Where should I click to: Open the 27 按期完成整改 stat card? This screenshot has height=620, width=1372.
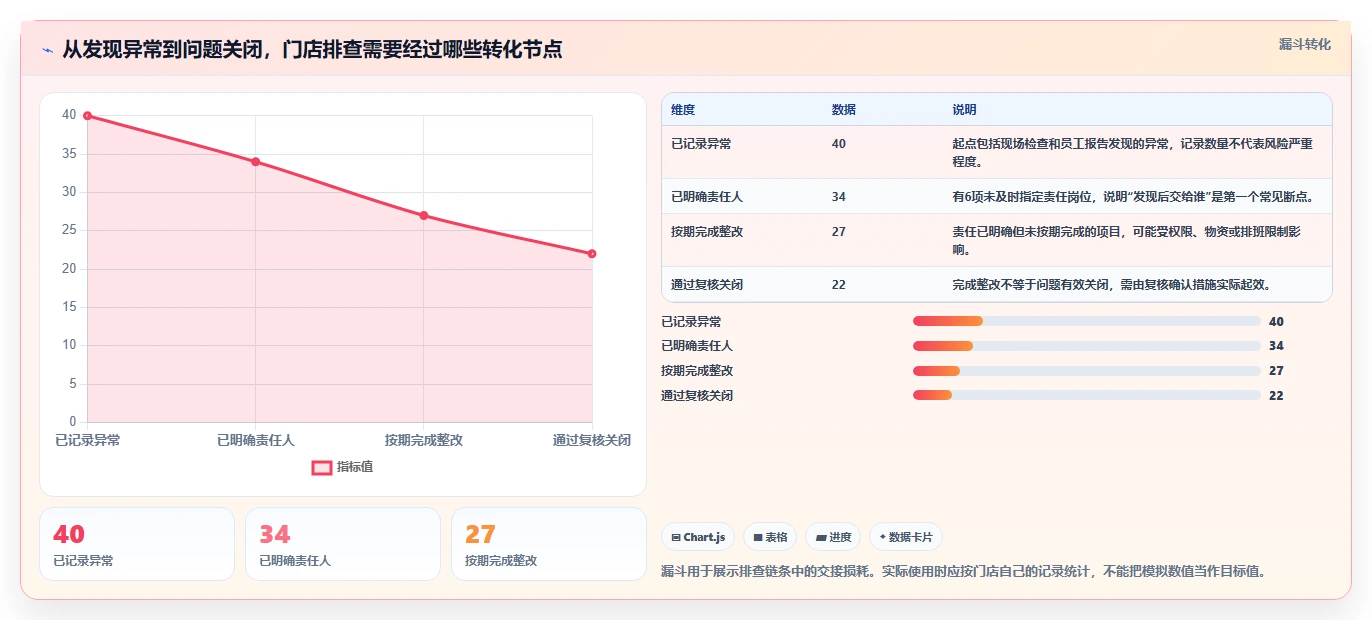pyautogui.click(x=549, y=544)
